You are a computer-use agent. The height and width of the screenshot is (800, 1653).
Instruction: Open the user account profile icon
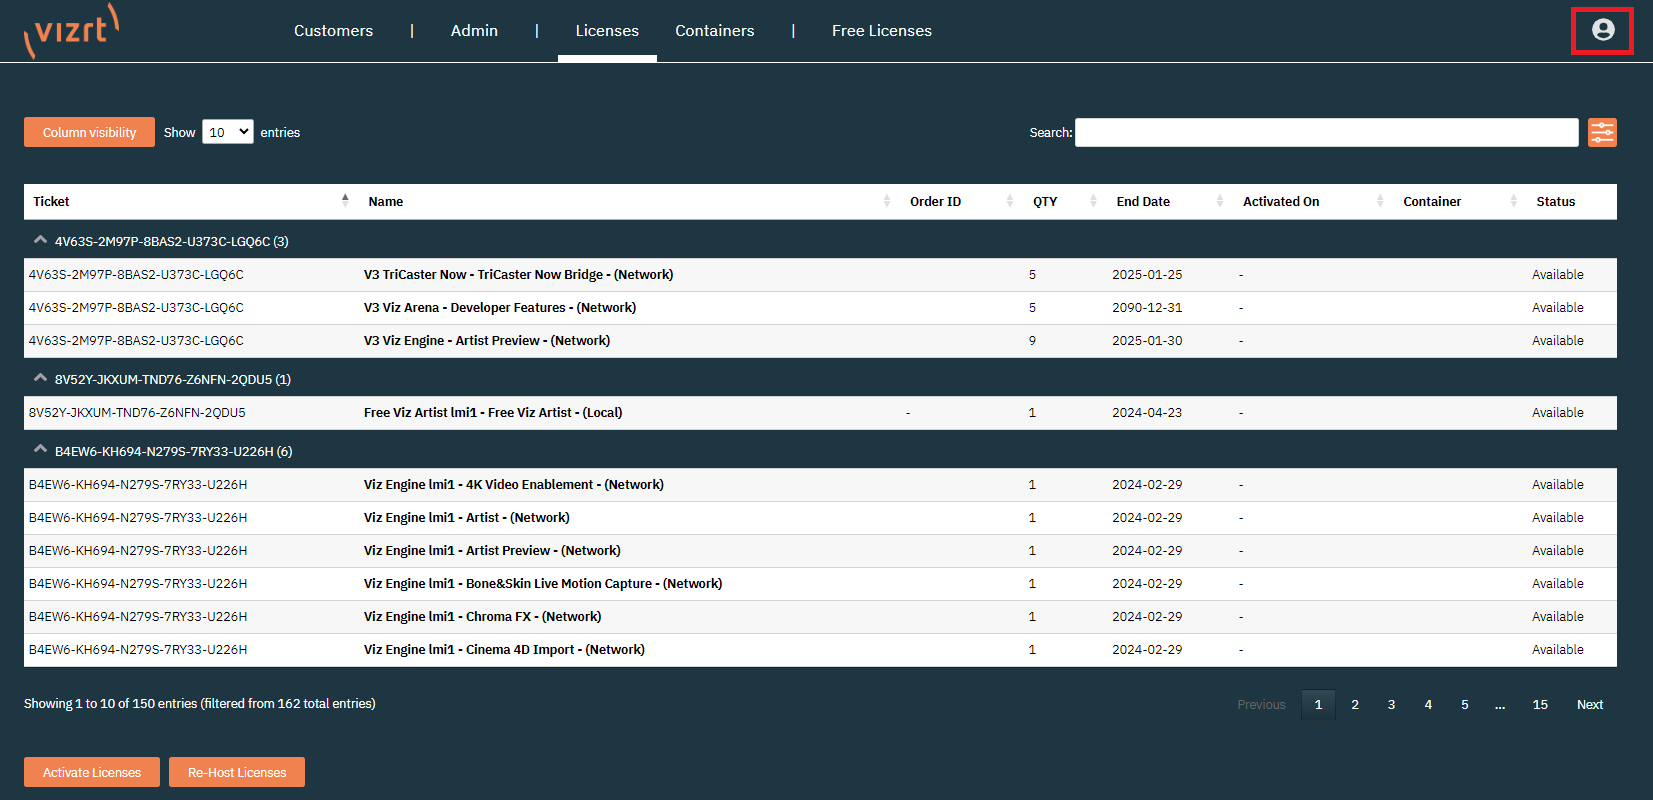click(x=1602, y=30)
